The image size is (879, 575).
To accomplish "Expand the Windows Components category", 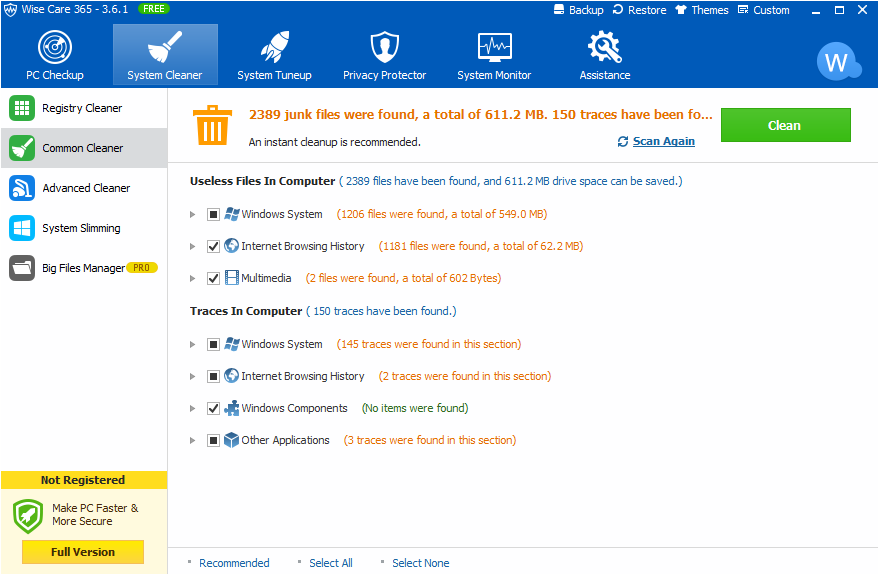I will (192, 408).
